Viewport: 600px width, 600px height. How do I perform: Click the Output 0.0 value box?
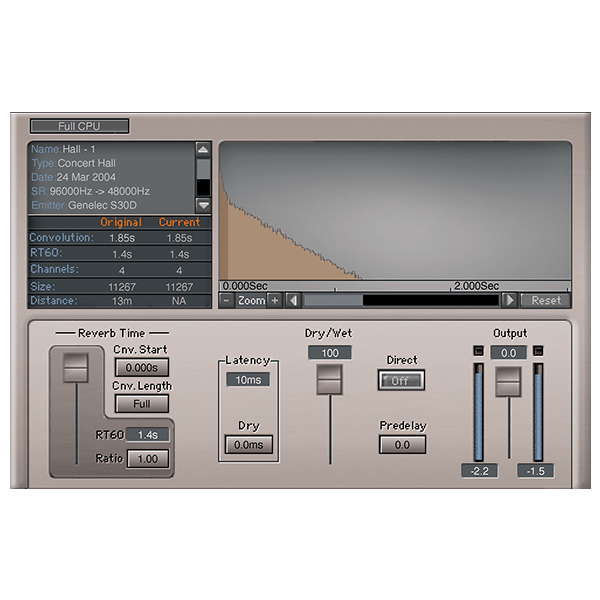509,353
